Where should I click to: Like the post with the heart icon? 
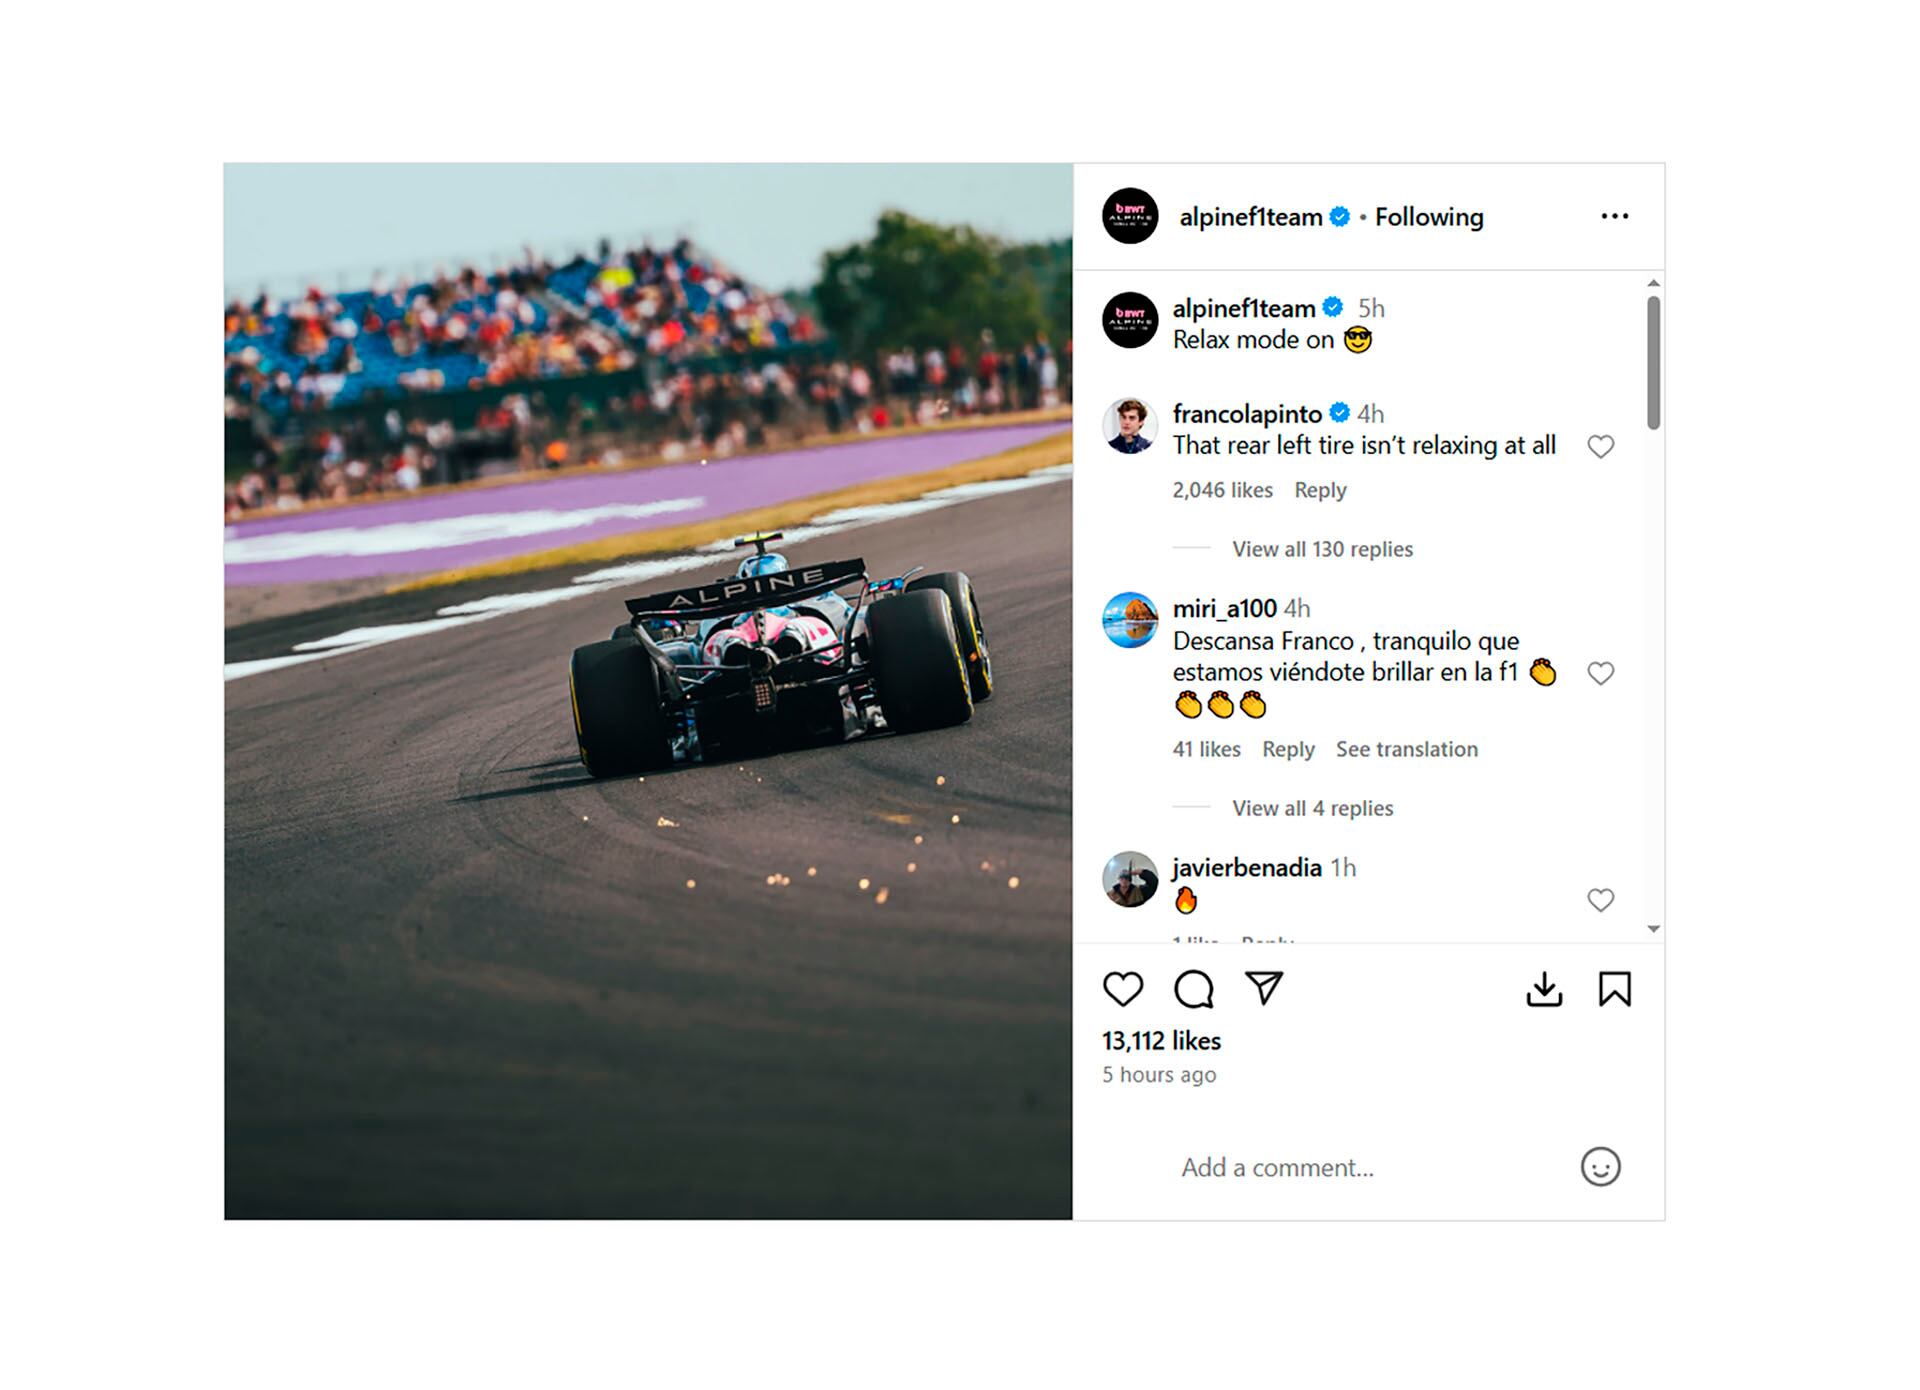point(1122,989)
